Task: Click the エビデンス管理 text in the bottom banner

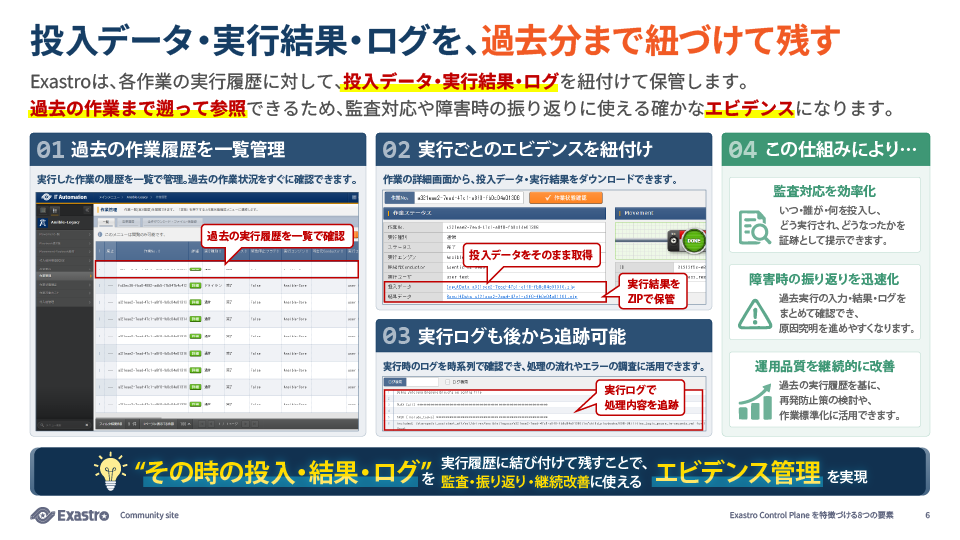Action: click(738, 472)
